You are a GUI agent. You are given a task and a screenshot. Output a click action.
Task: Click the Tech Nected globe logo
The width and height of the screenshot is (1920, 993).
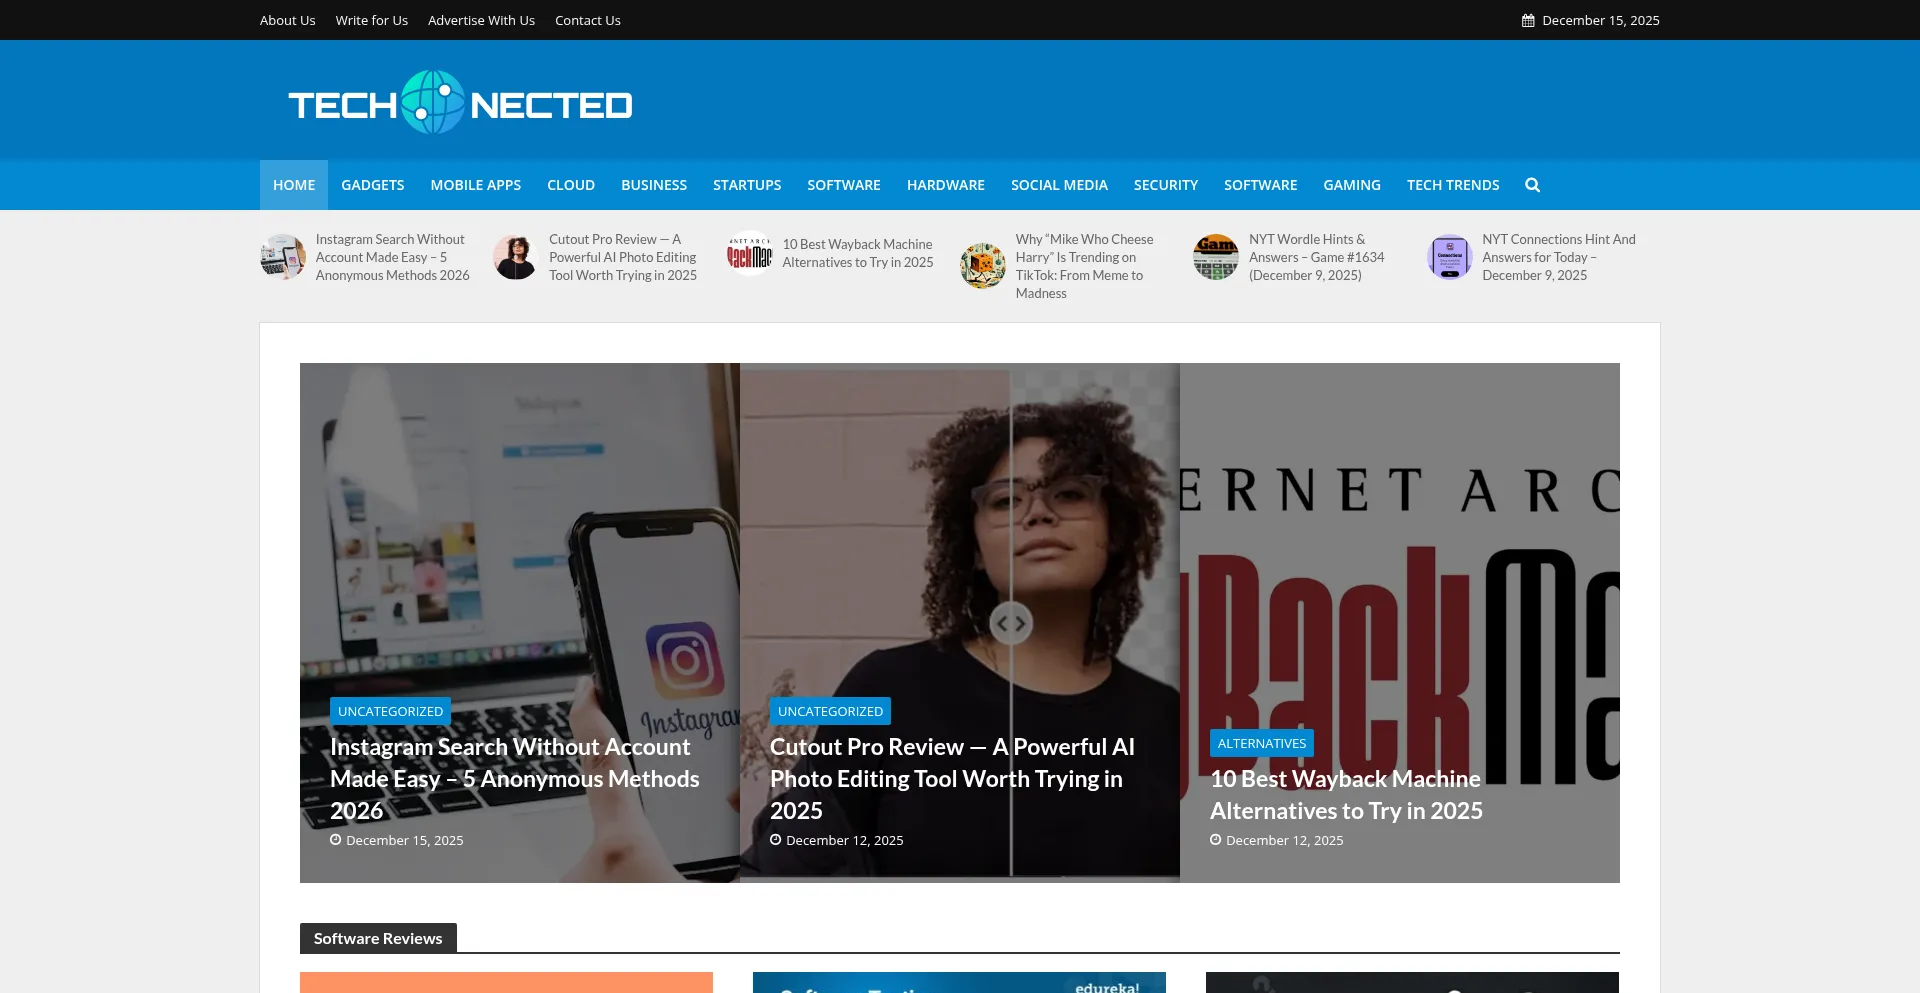click(x=431, y=103)
